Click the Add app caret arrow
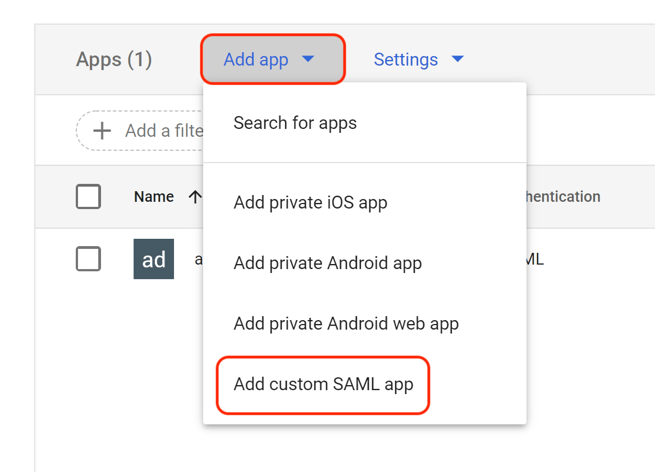 tap(308, 59)
